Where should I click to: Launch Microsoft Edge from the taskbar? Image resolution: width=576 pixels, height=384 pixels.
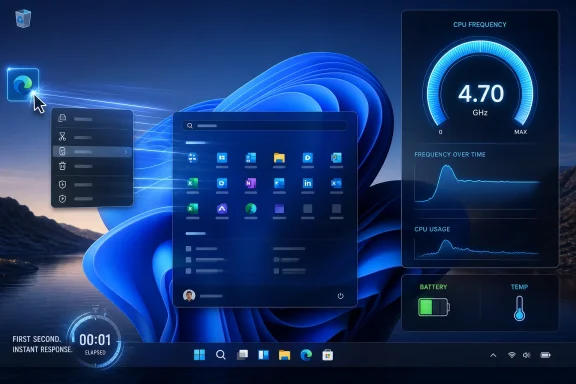(306, 355)
